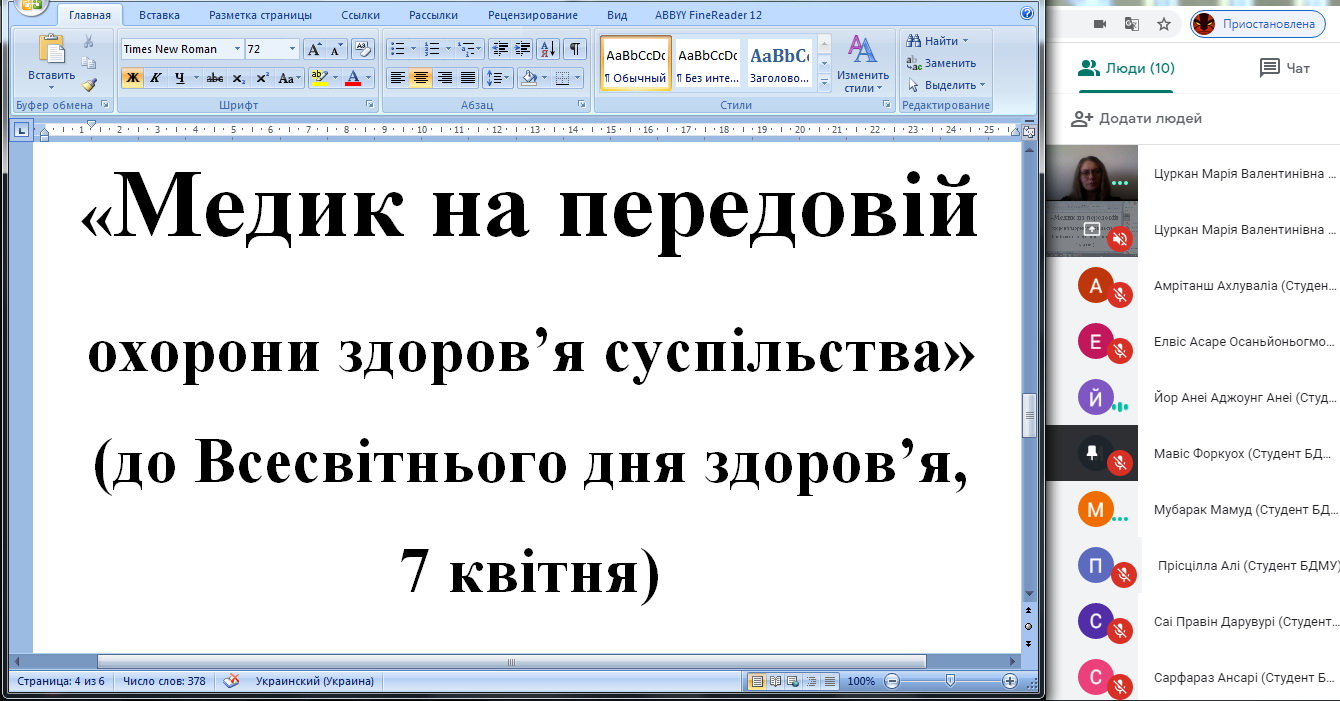Toggle Bold (Ж) formatting off
The width and height of the screenshot is (1340, 701).
tap(132, 78)
